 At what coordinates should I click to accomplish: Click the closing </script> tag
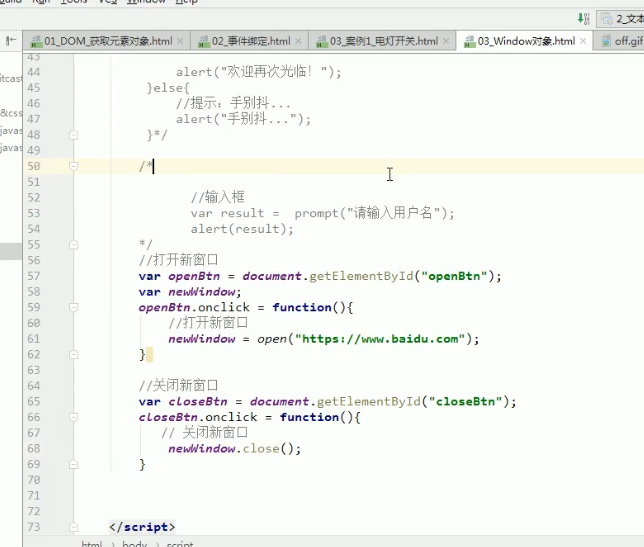(142, 527)
